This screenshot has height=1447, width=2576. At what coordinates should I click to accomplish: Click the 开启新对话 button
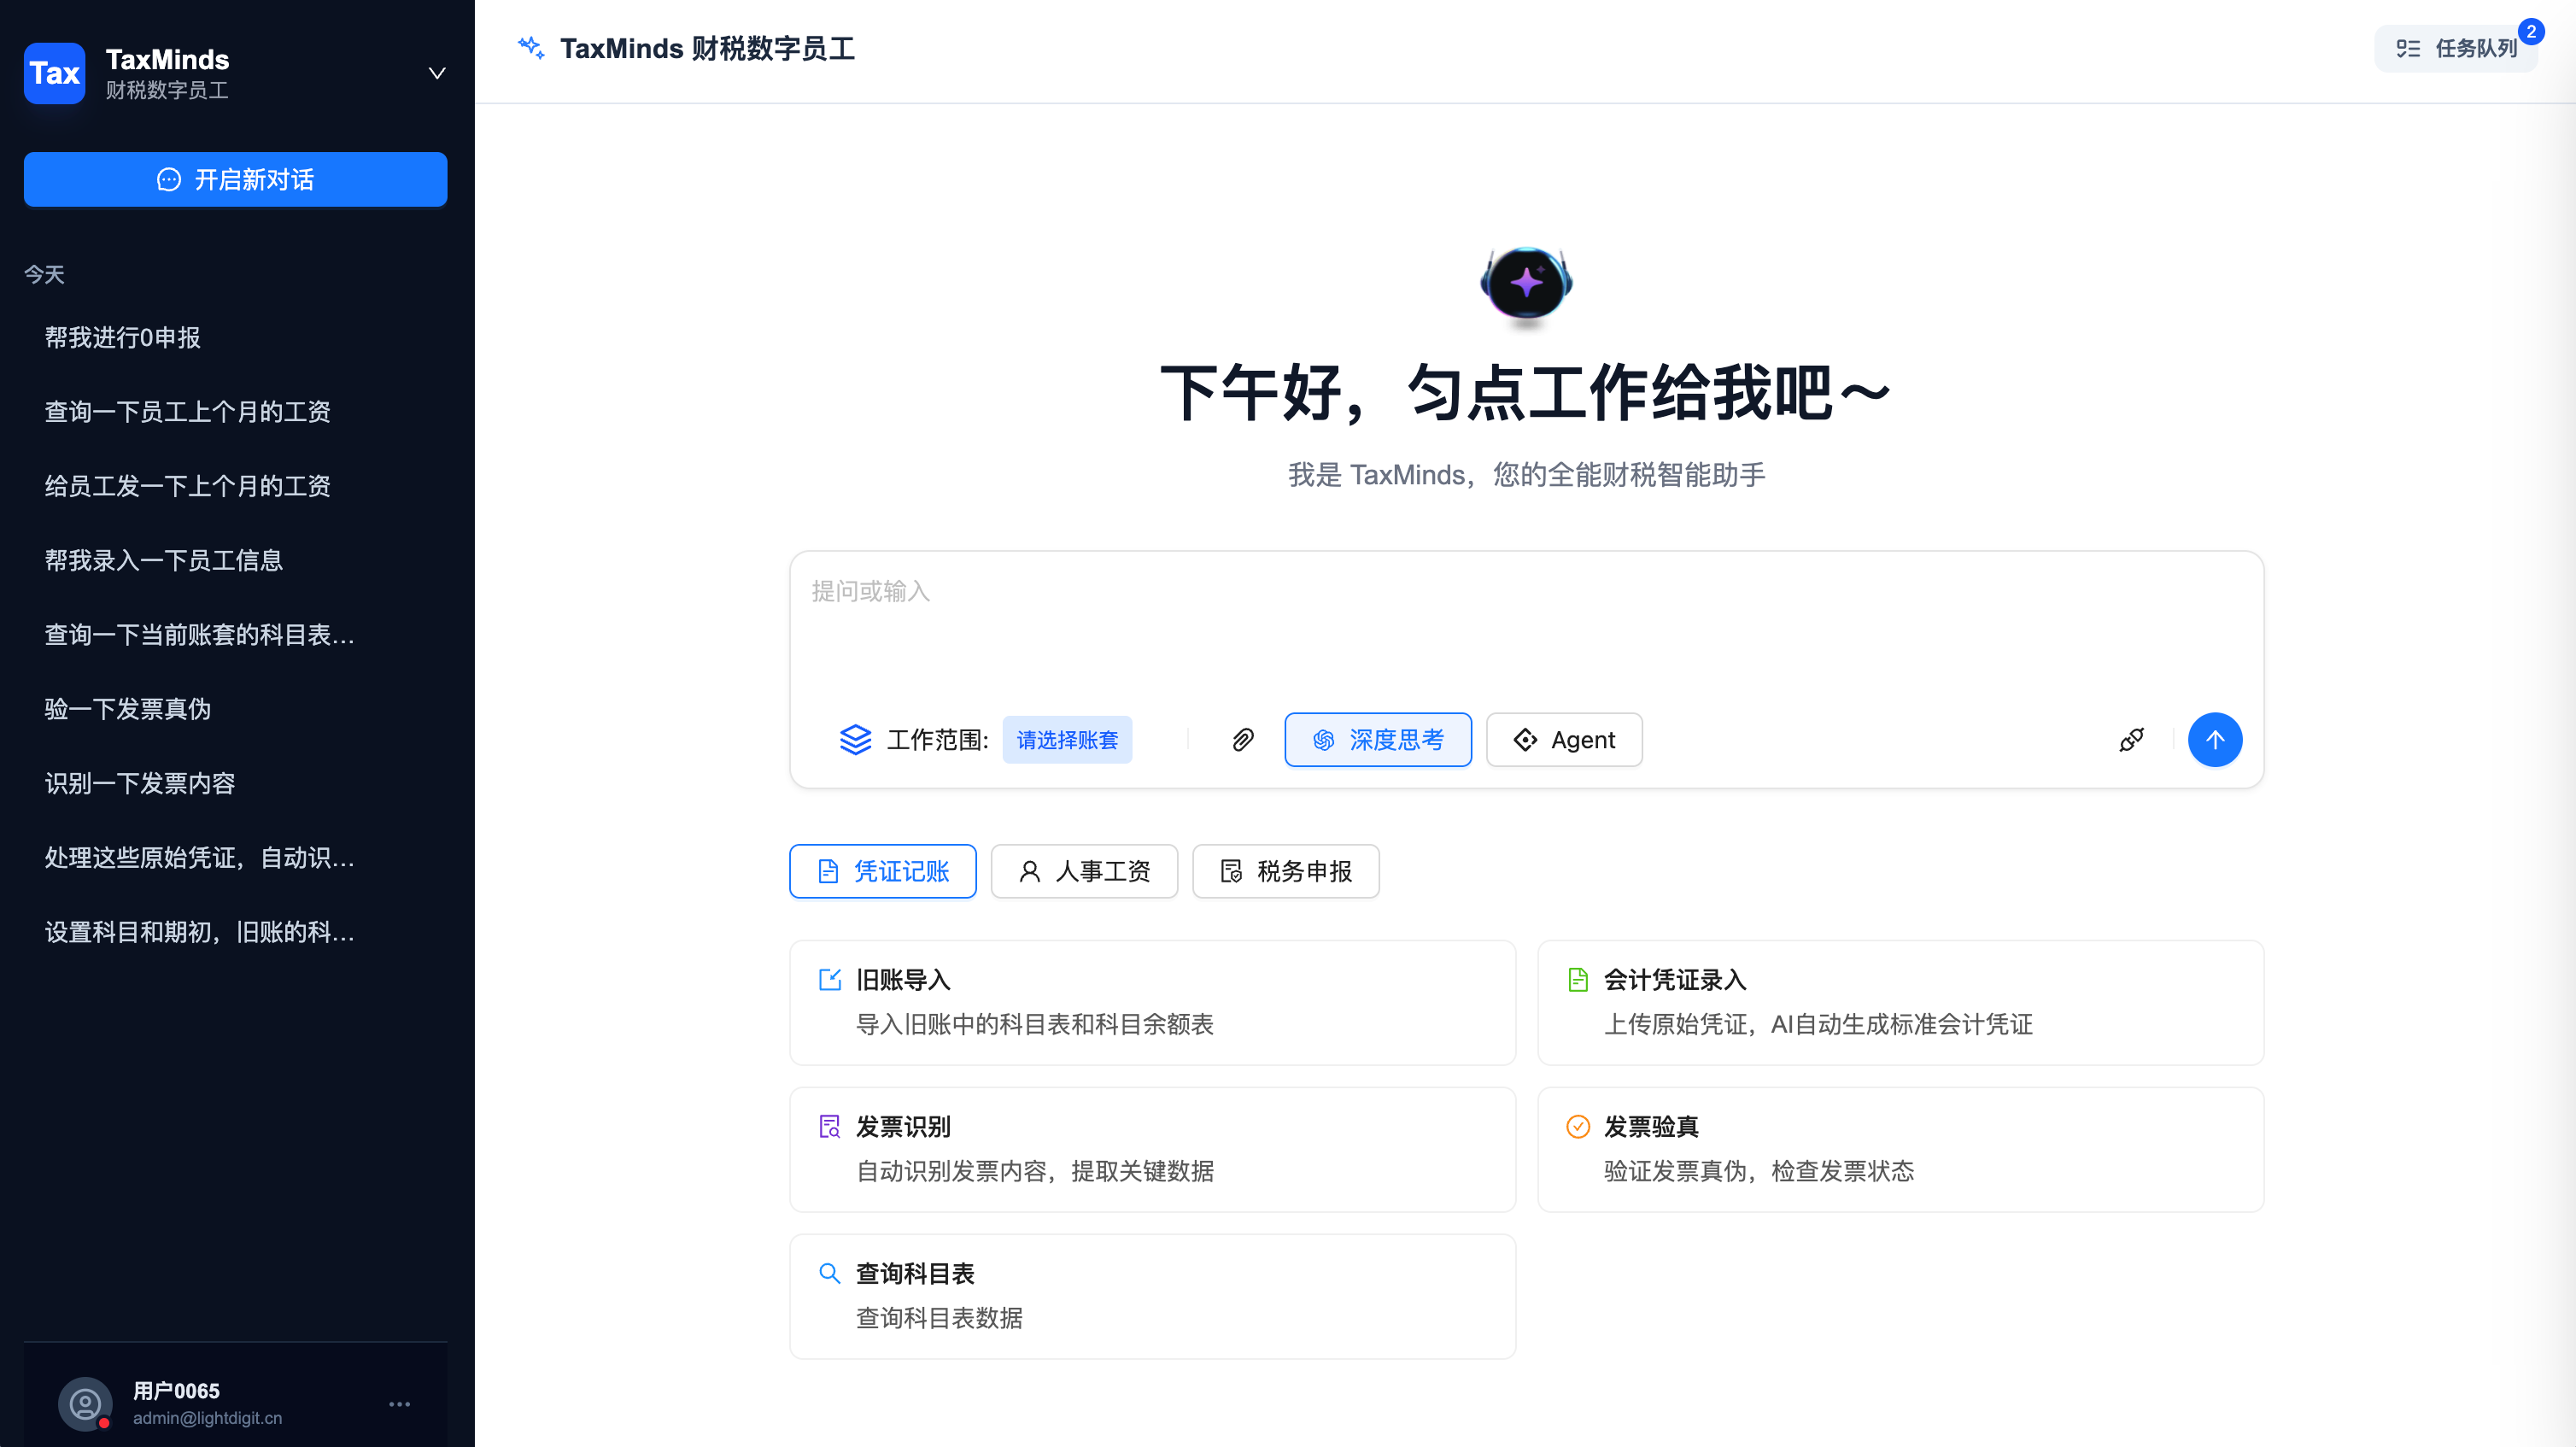click(235, 180)
